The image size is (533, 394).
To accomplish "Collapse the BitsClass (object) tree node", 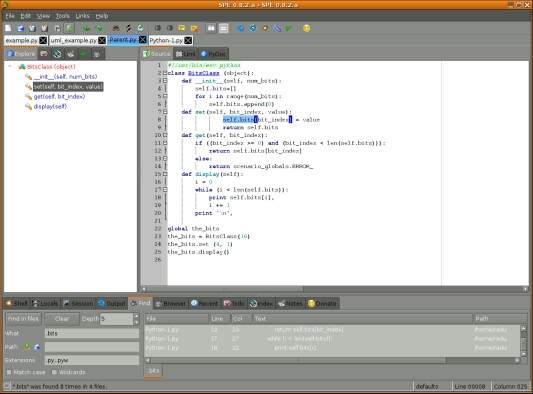I will (x=10, y=67).
